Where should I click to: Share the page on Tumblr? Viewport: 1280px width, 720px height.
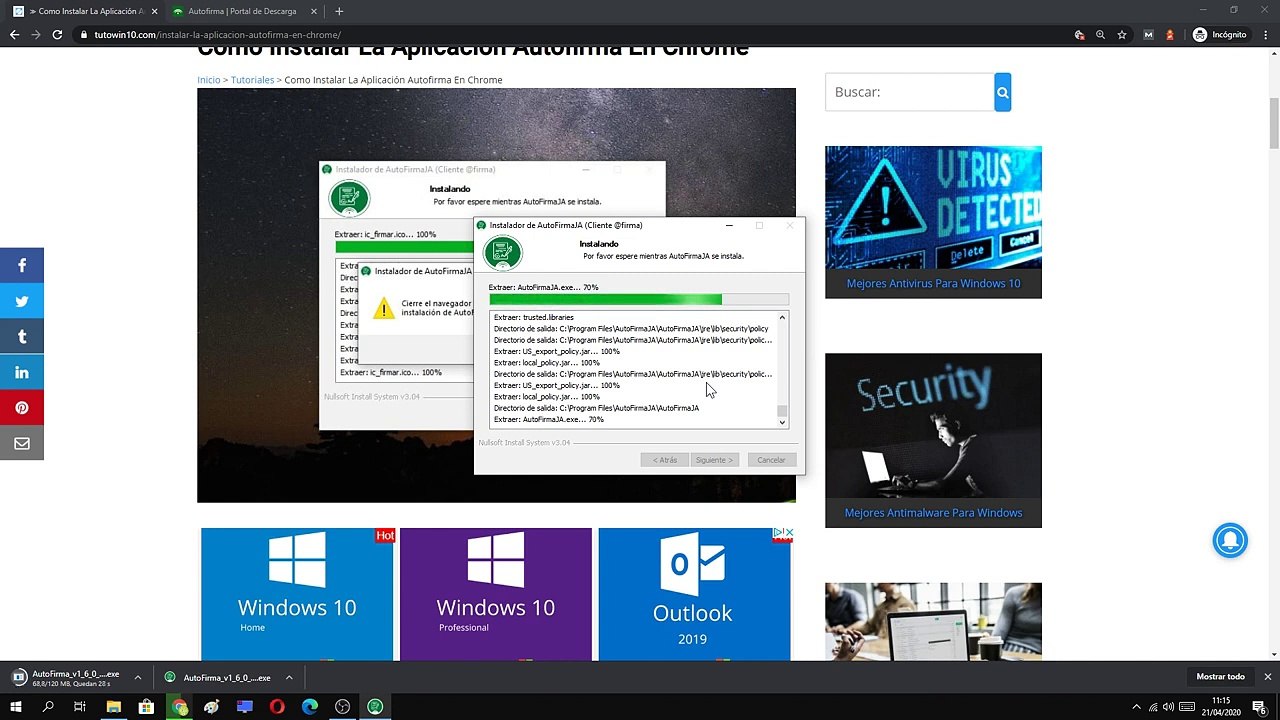22,337
